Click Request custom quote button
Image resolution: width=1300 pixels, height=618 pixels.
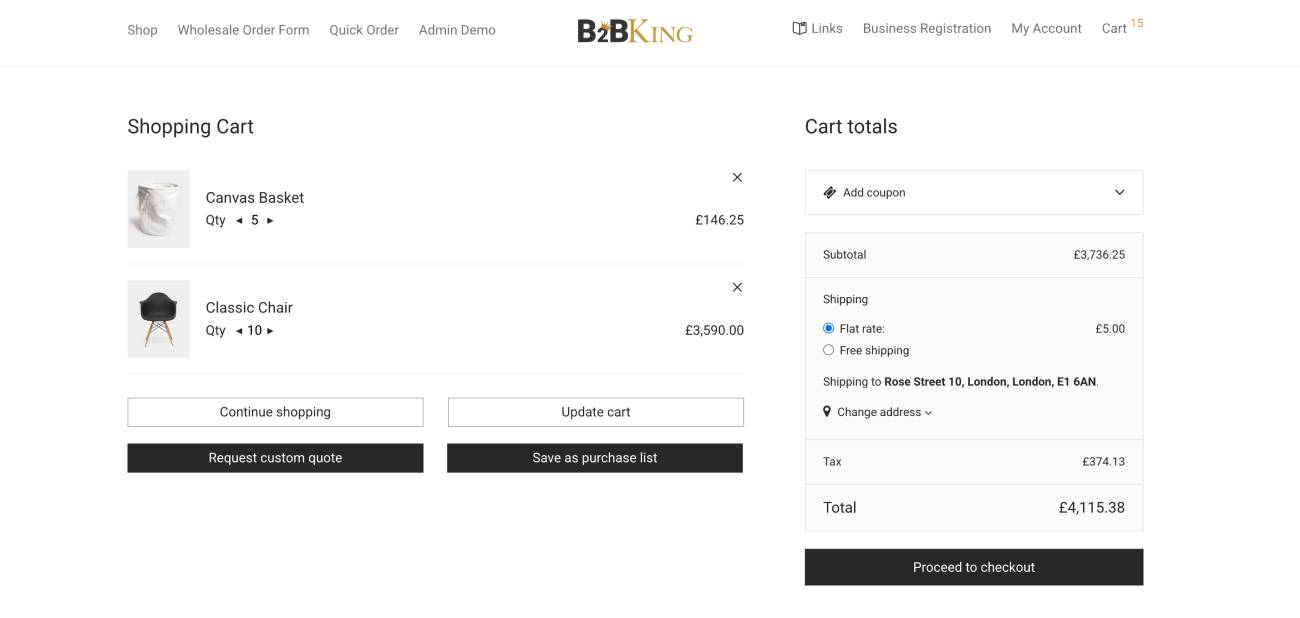(x=275, y=458)
